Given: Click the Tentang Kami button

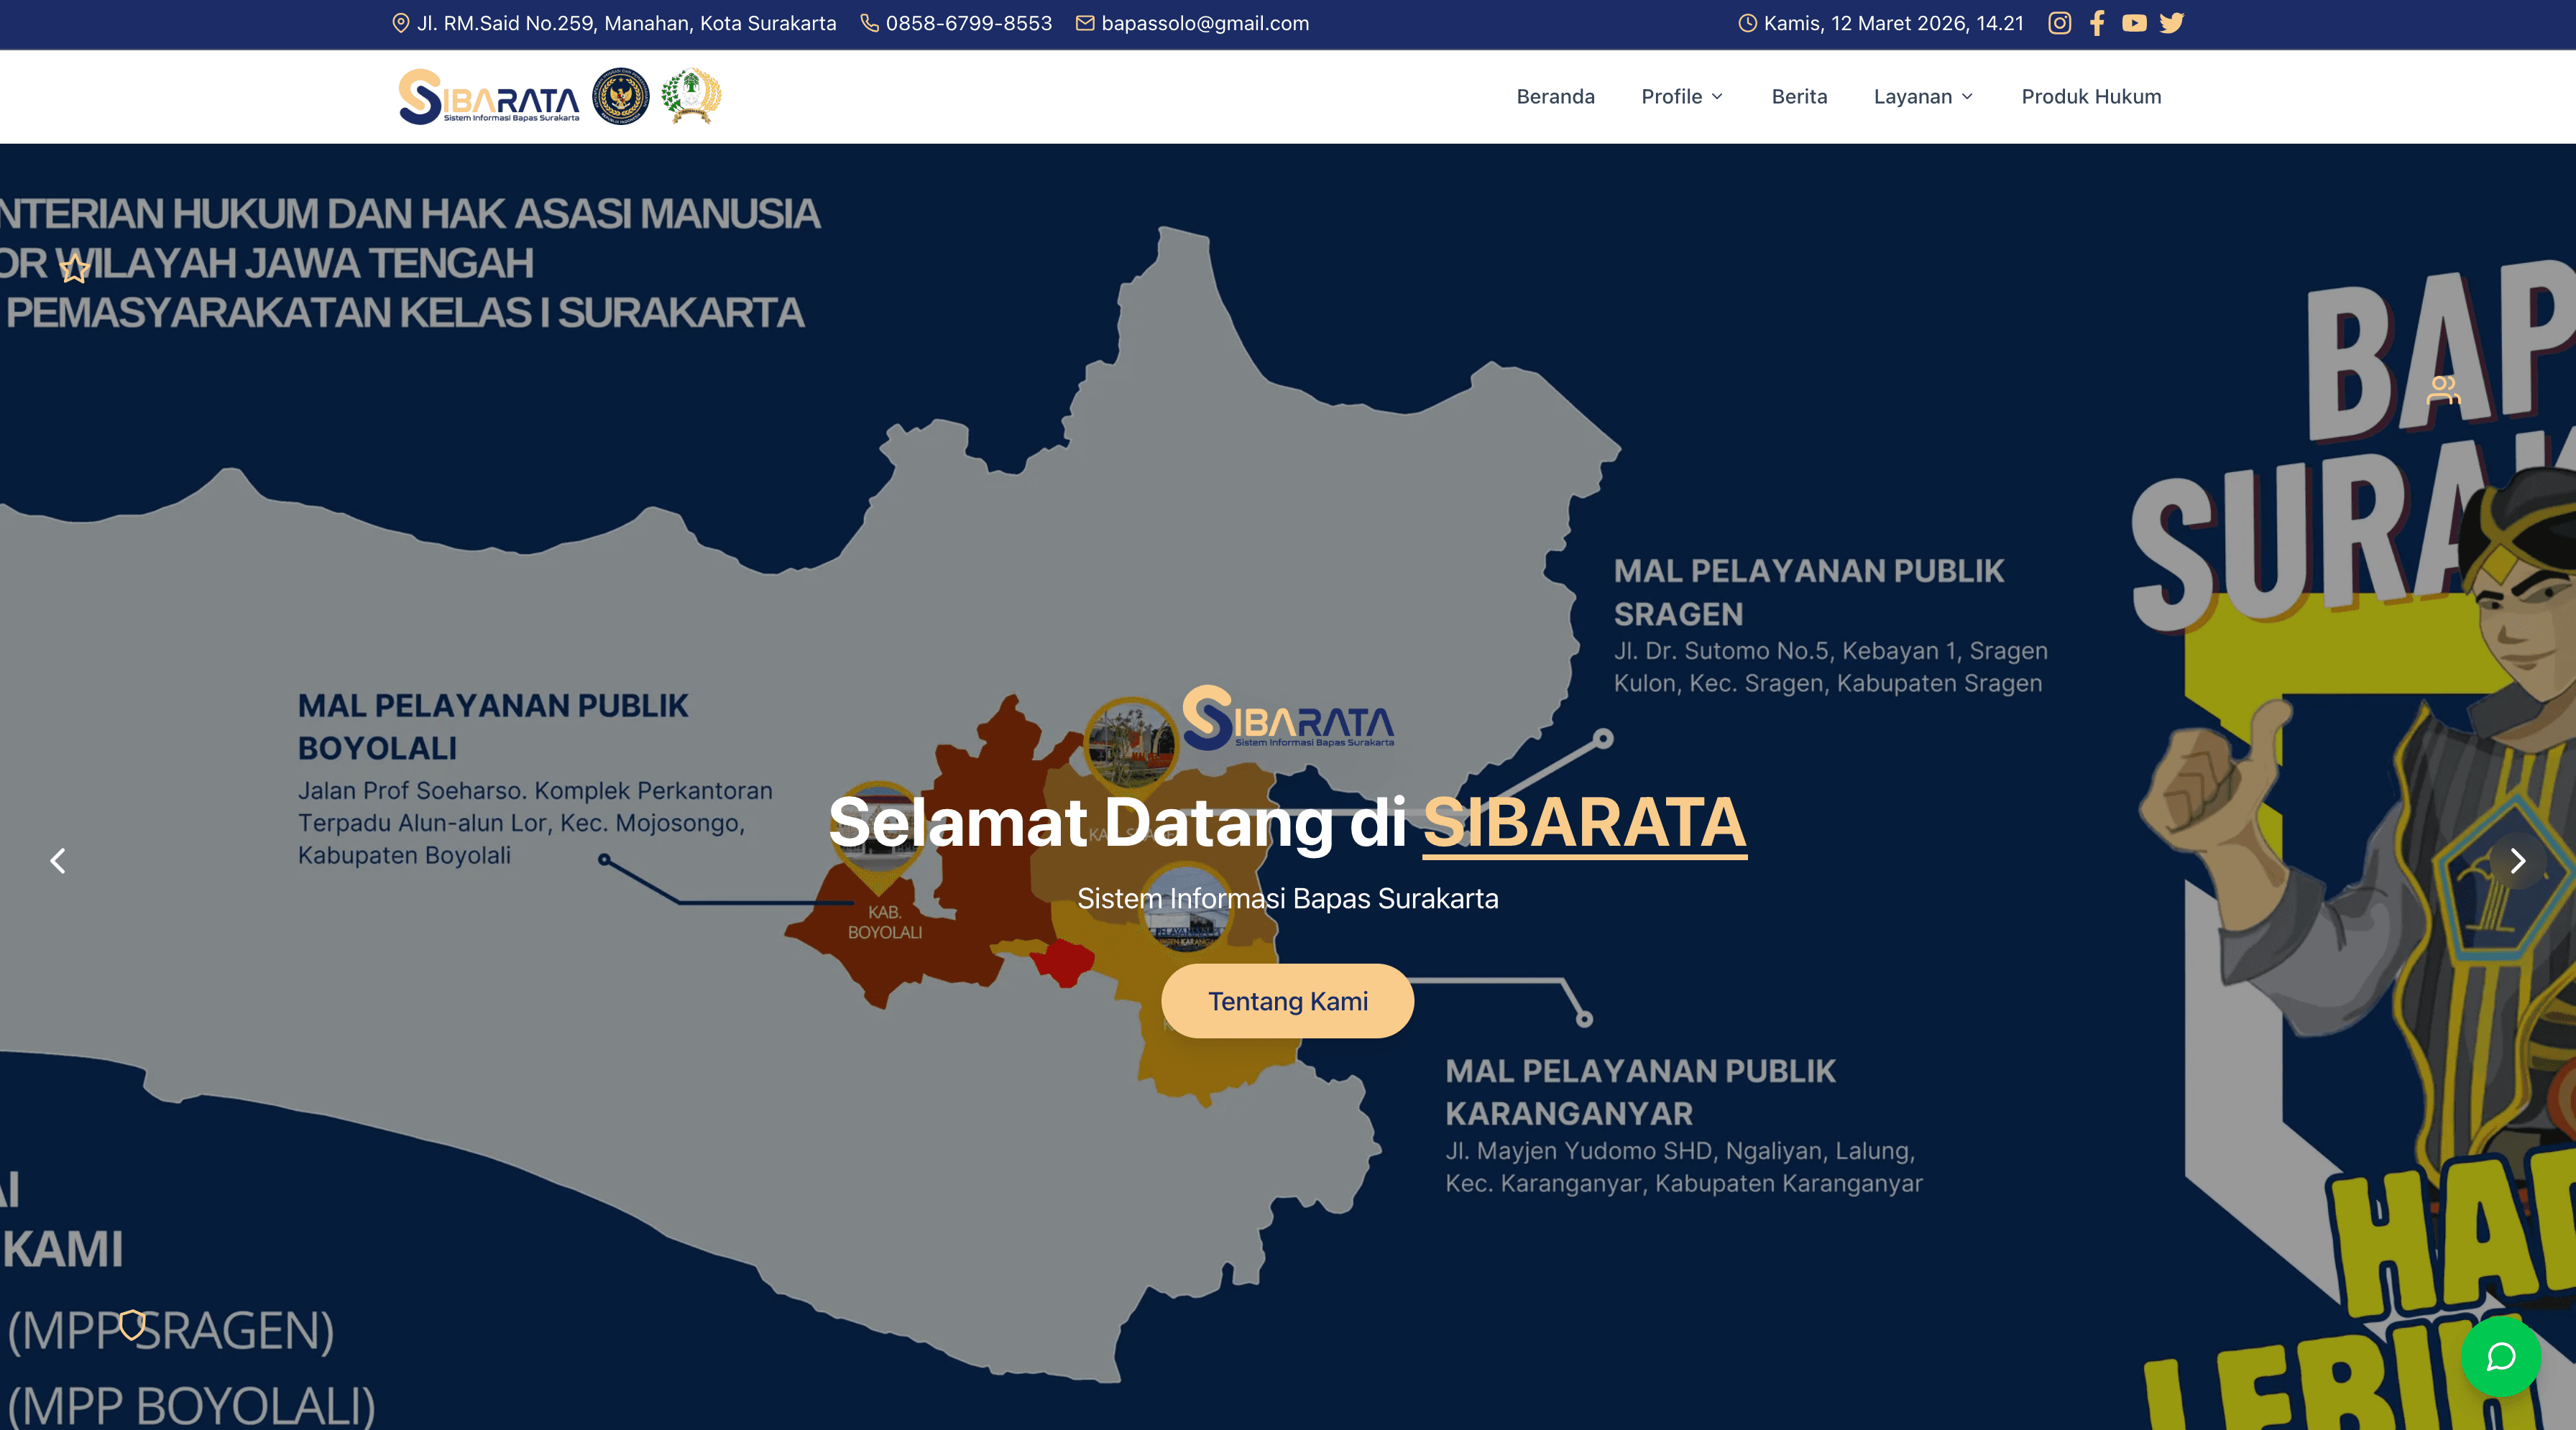Looking at the screenshot, I should (1287, 1001).
